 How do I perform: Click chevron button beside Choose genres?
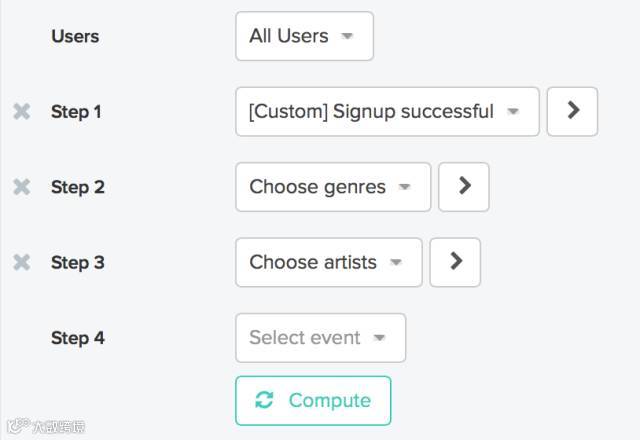[x=464, y=187]
